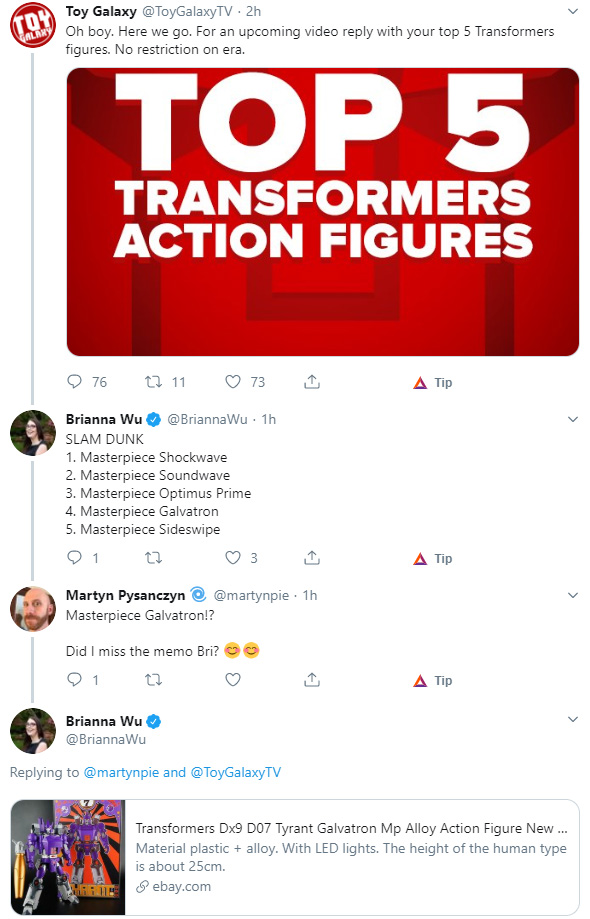
Task: Retweet the Toy Galaxy top 5 post
Action: coord(154,382)
